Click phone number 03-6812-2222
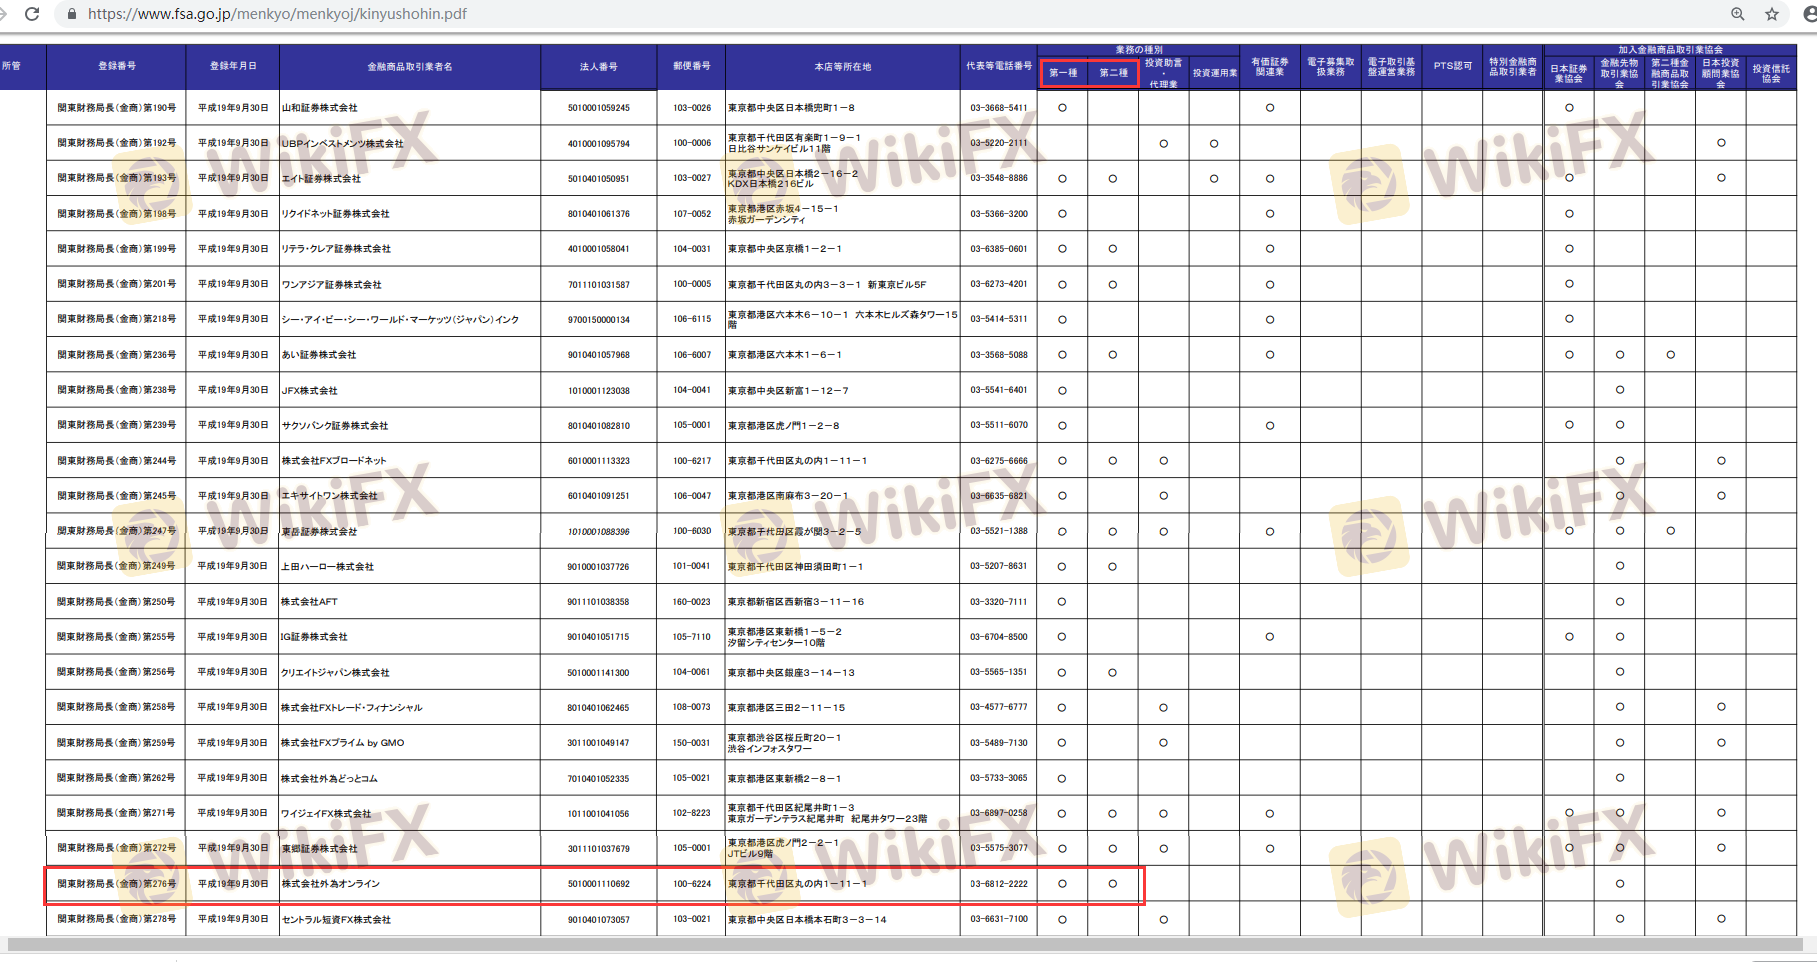Image resolution: width=1817 pixels, height=962 pixels. pyautogui.click(x=998, y=884)
